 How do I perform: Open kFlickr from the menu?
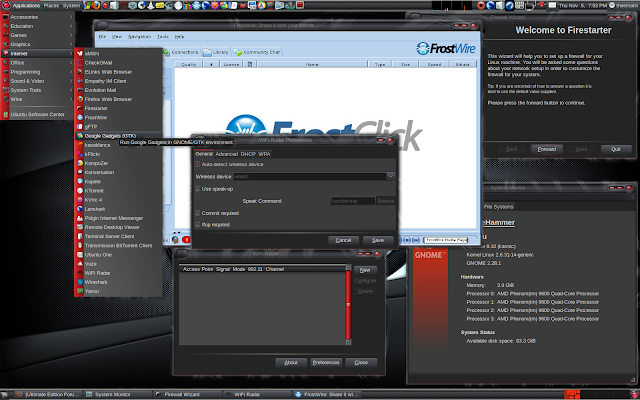(x=118, y=154)
